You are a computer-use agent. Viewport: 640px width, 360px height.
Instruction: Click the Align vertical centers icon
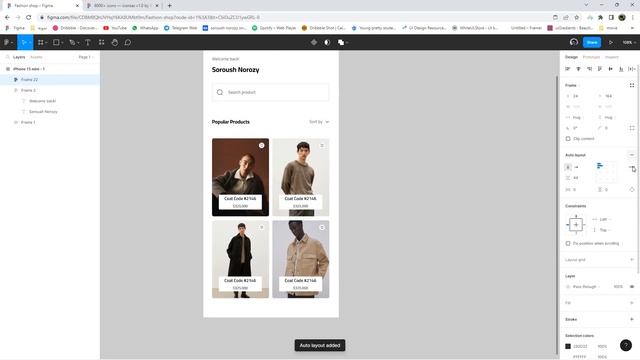click(x=611, y=69)
